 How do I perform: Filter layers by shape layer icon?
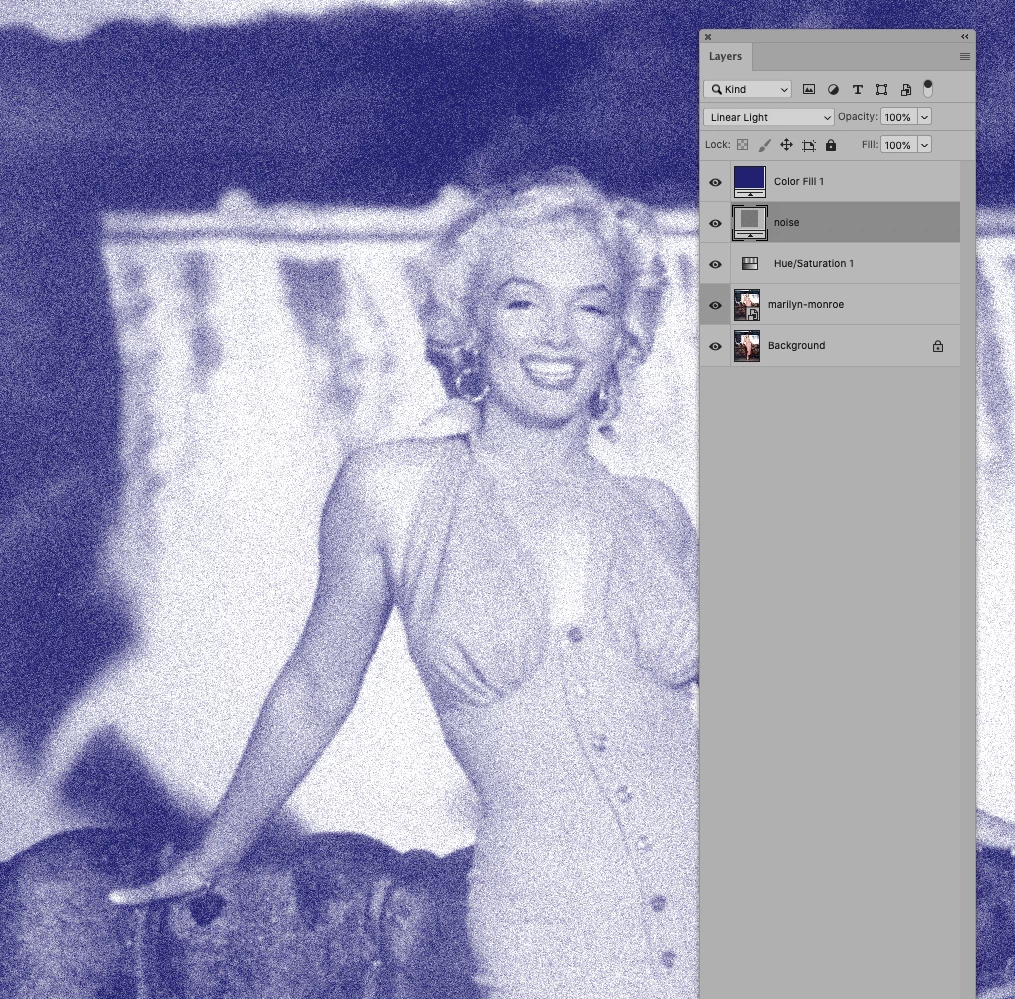tap(881, 89)
